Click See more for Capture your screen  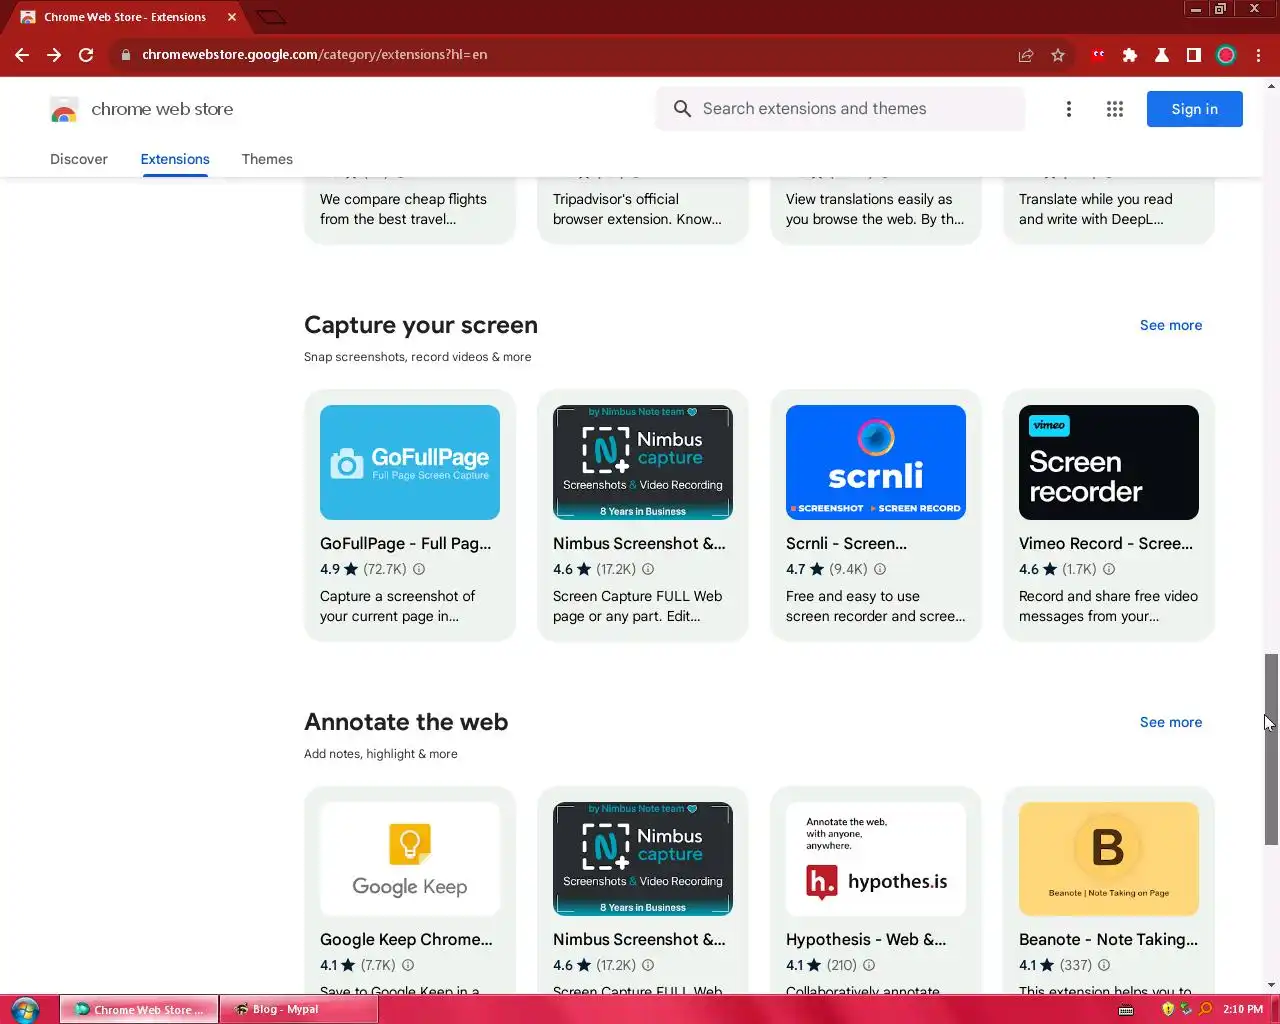(x=1171, y=325)
